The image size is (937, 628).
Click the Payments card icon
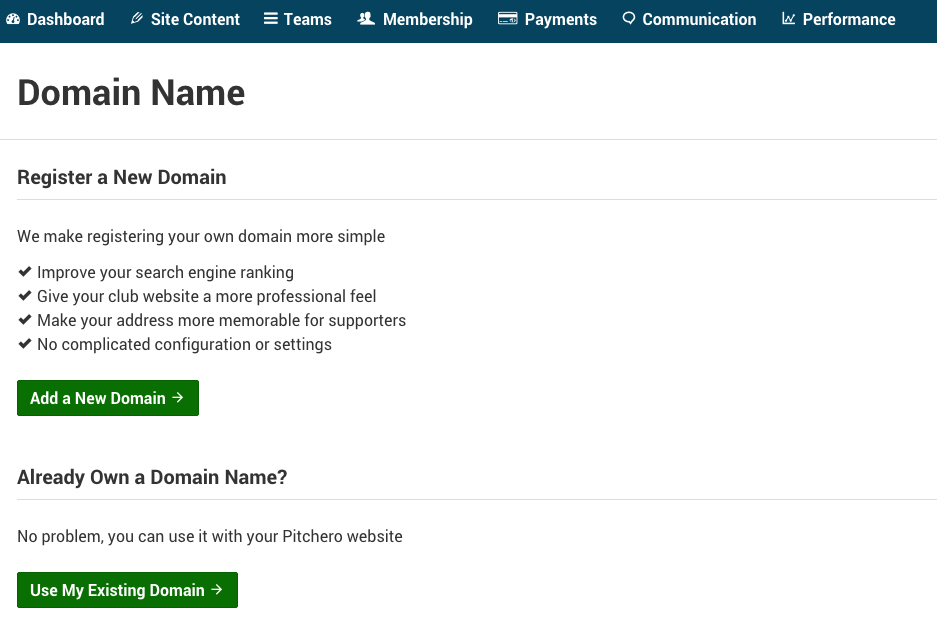point(507,19)
